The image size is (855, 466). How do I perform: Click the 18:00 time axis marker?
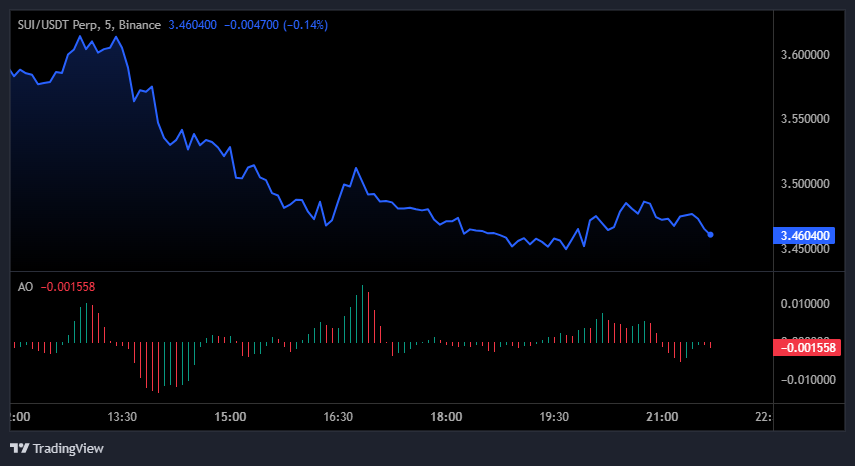point(446,417)
